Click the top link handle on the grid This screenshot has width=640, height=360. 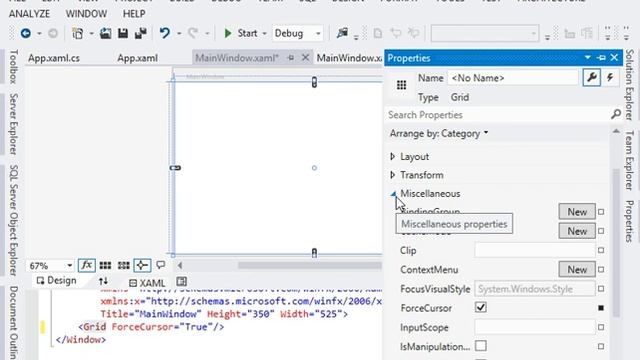(x=314, y=82)
